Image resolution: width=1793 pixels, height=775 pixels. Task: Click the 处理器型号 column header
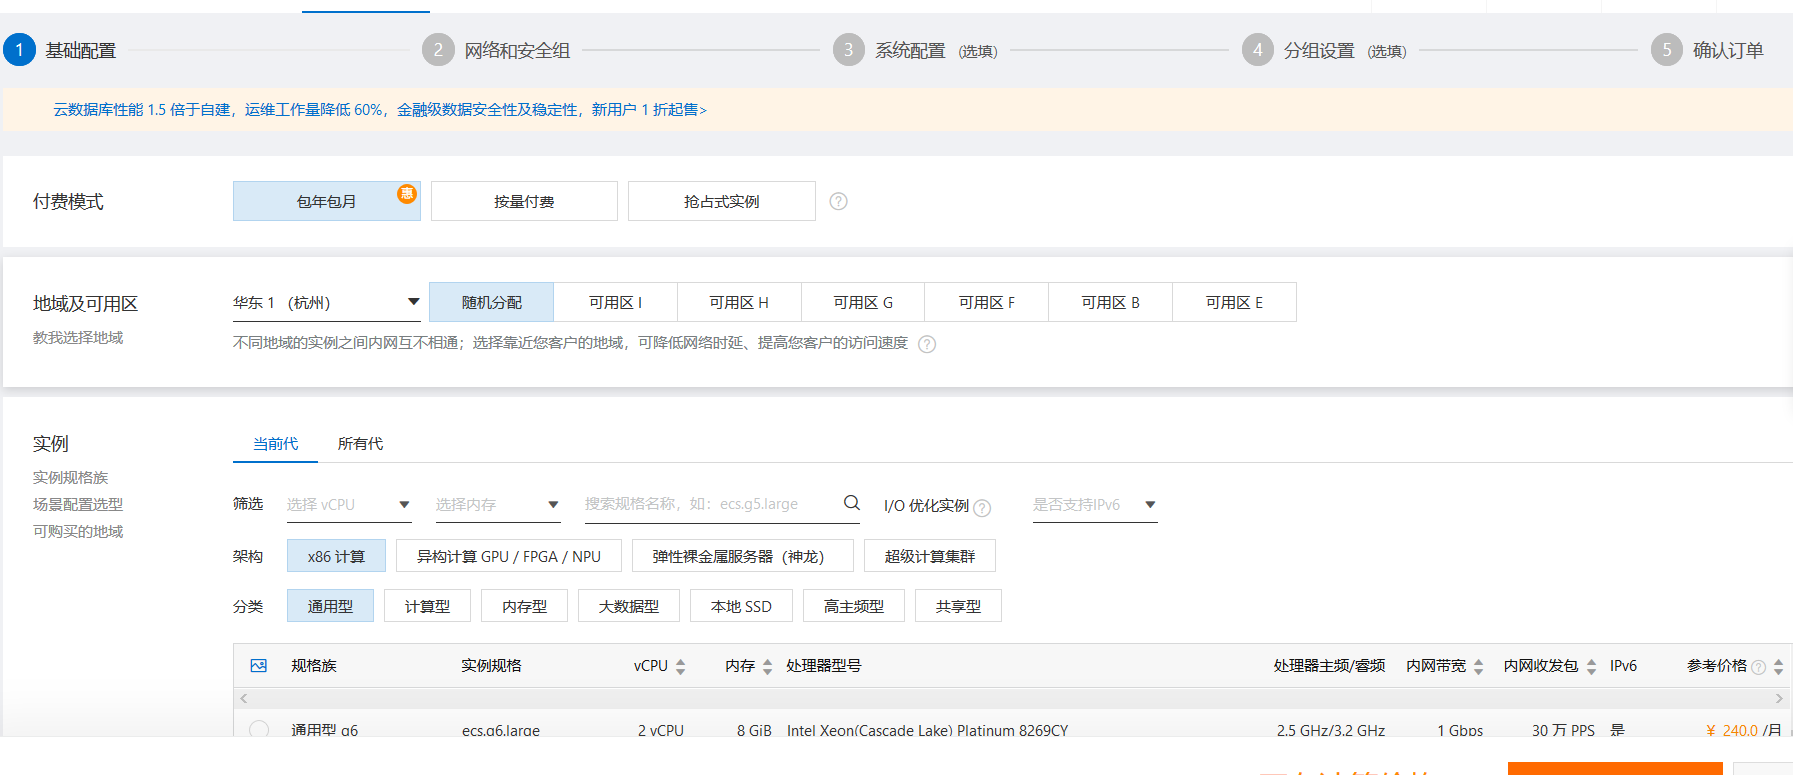coord(824,666)
